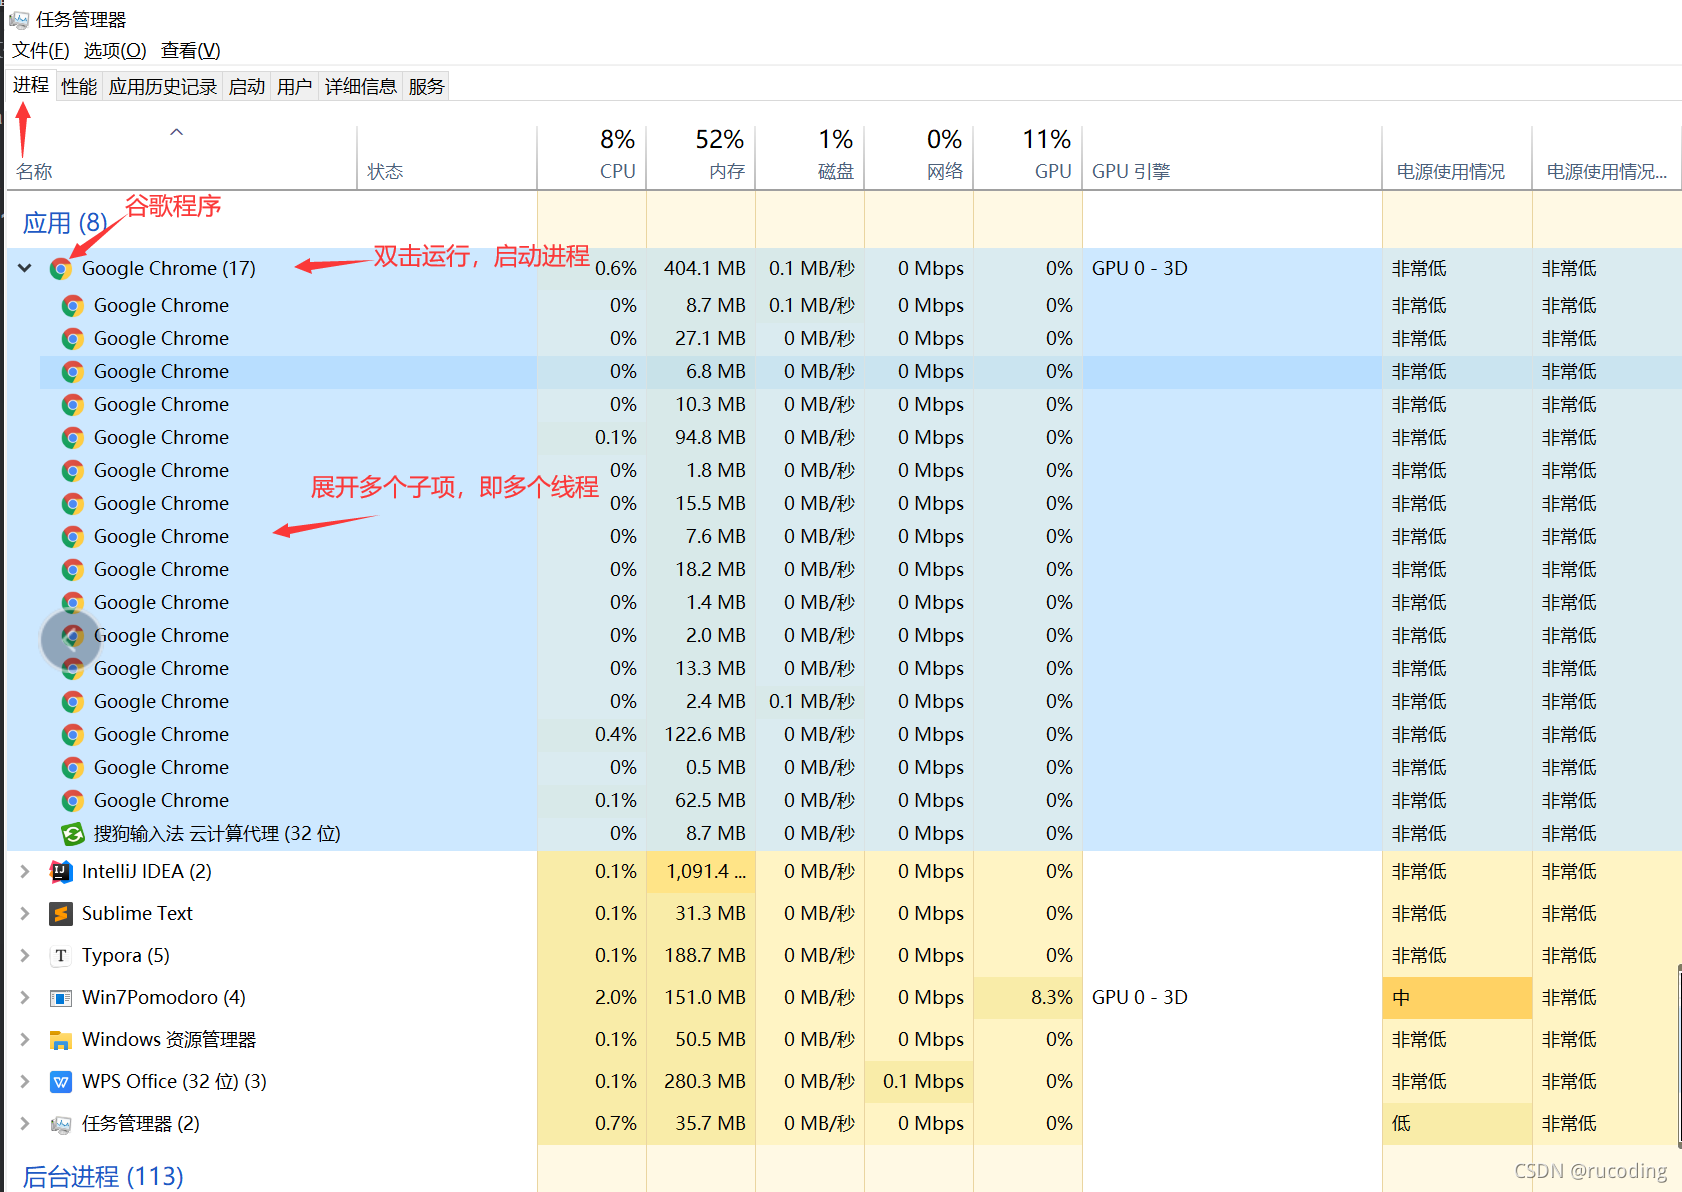Select the 进程 tab
Image resolution: width=1682 pixels, height=1192 pixels.
point(31,85)
